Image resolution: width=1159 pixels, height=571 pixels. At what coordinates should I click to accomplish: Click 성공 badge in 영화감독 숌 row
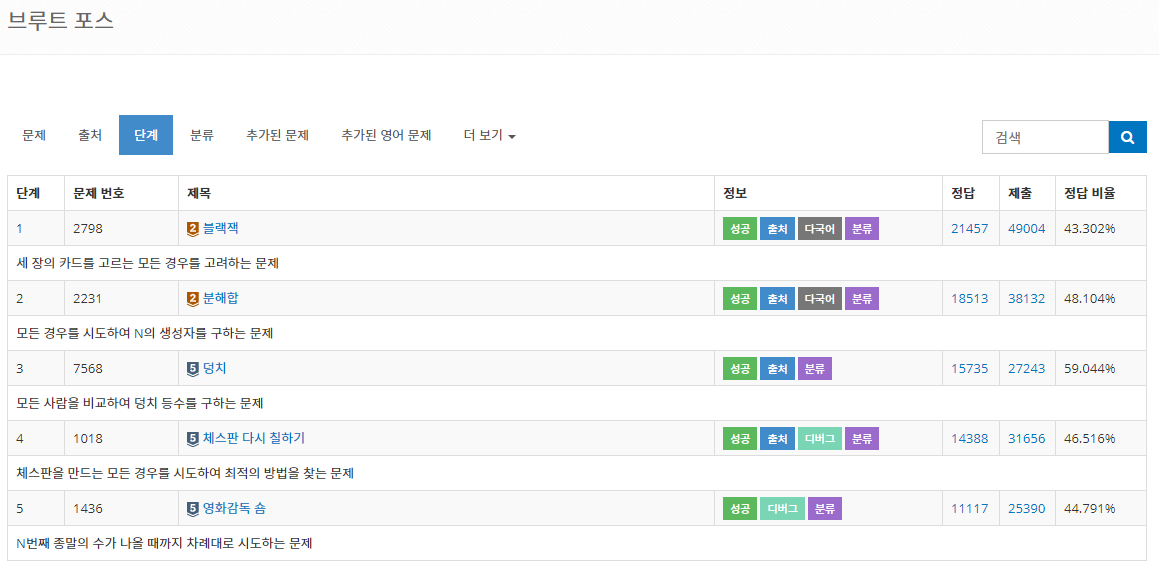tap(740, 508)
